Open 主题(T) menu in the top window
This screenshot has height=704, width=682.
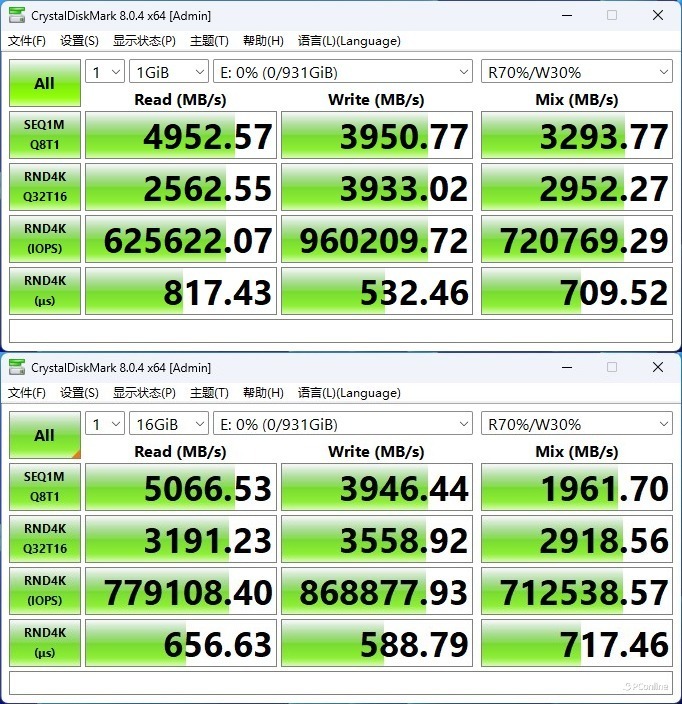click(209, 41)
